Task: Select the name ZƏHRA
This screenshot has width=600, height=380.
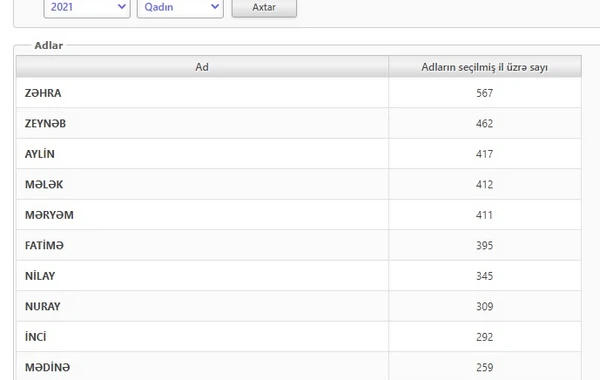Action: click(x=43, y=93)
